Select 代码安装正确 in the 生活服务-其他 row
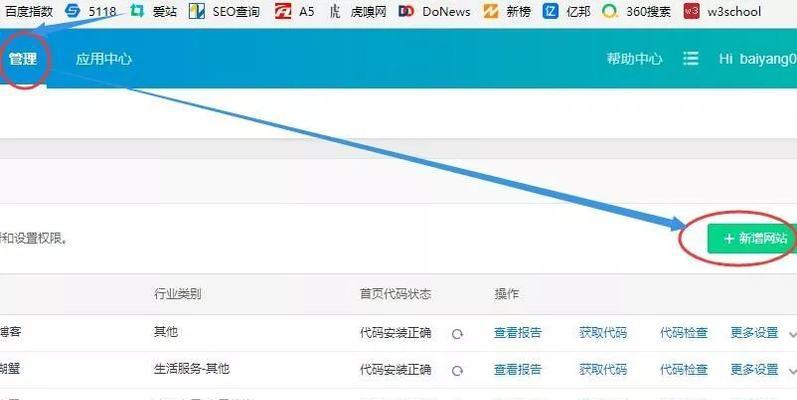This screenshot has height=400, width=797. [x=395, y=370]
